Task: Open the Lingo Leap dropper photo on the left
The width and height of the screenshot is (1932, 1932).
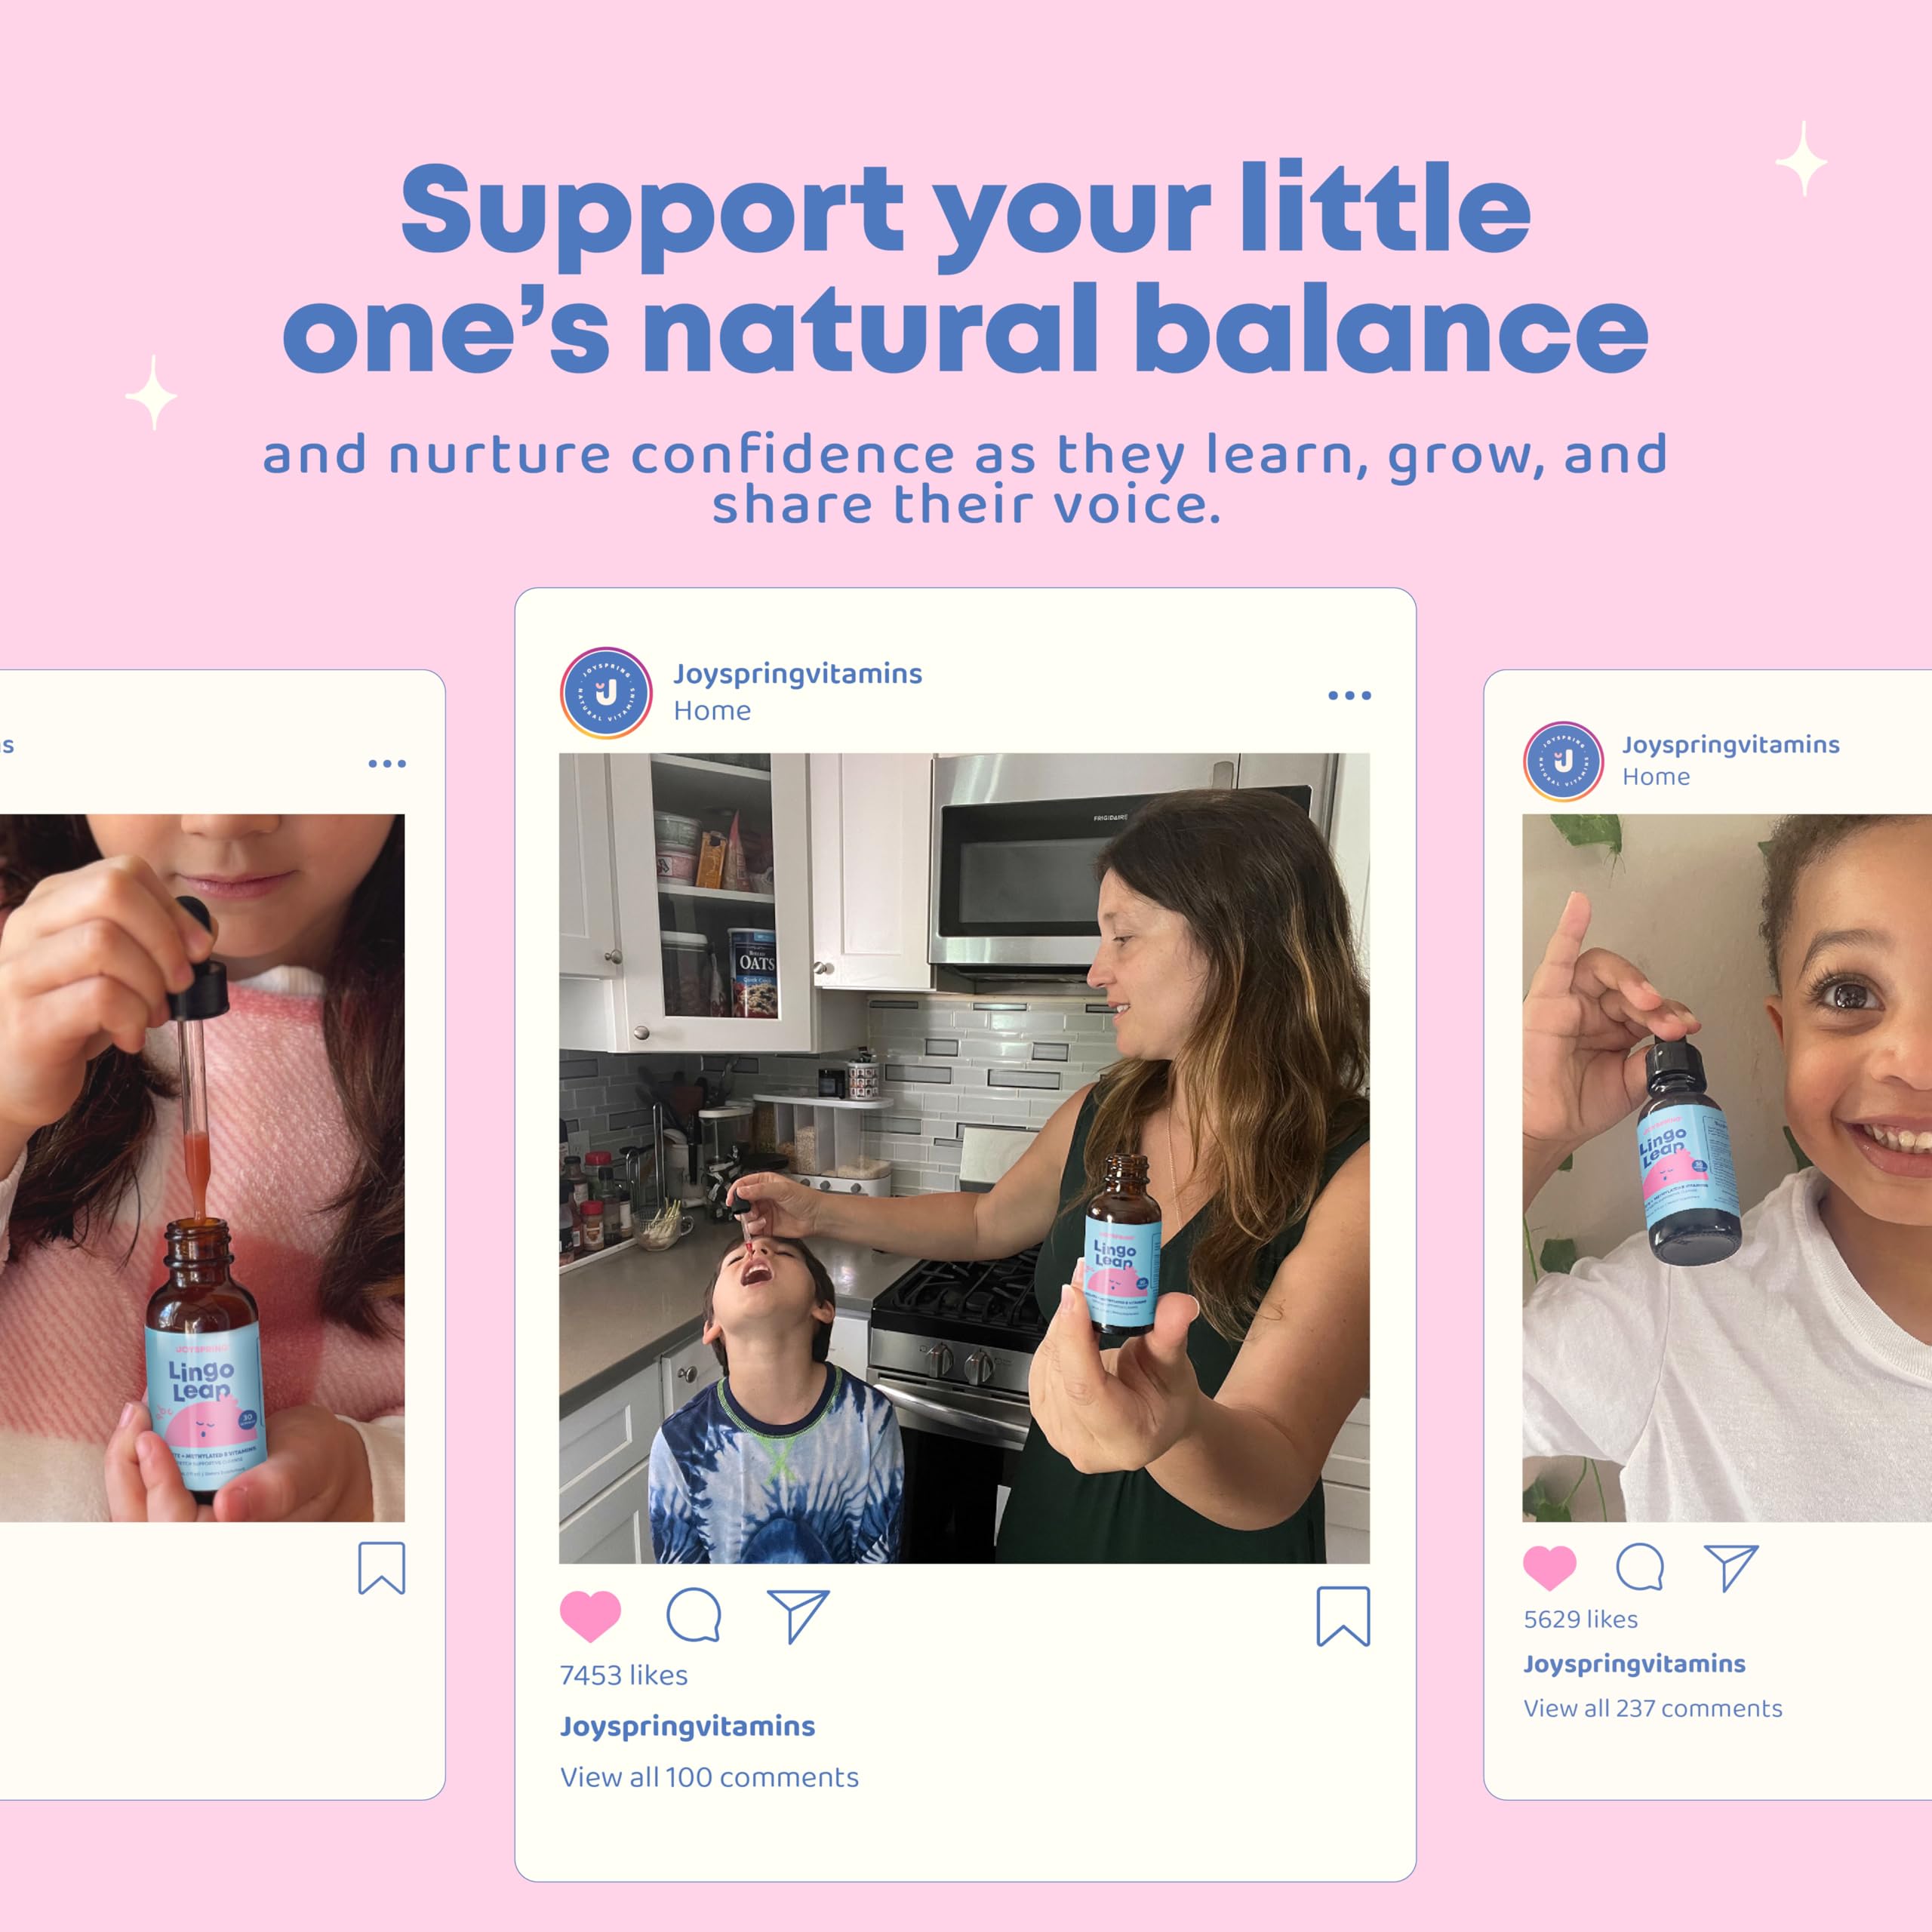Action: [202, 1168]
